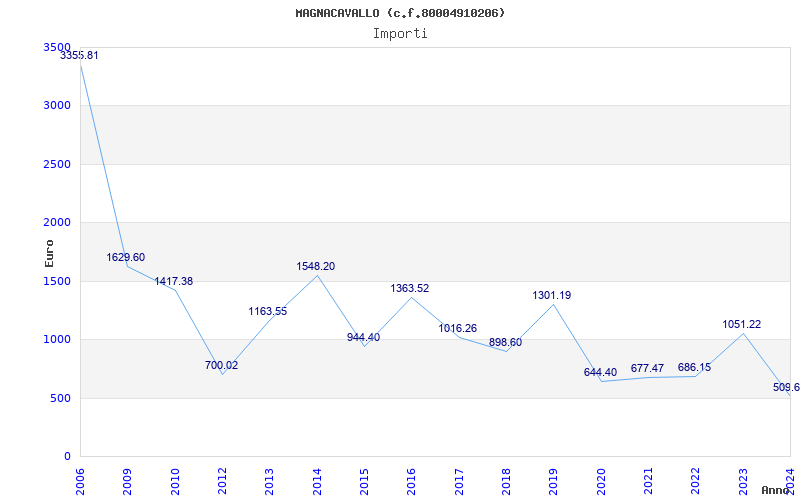Click the Anno axis title

776,490
